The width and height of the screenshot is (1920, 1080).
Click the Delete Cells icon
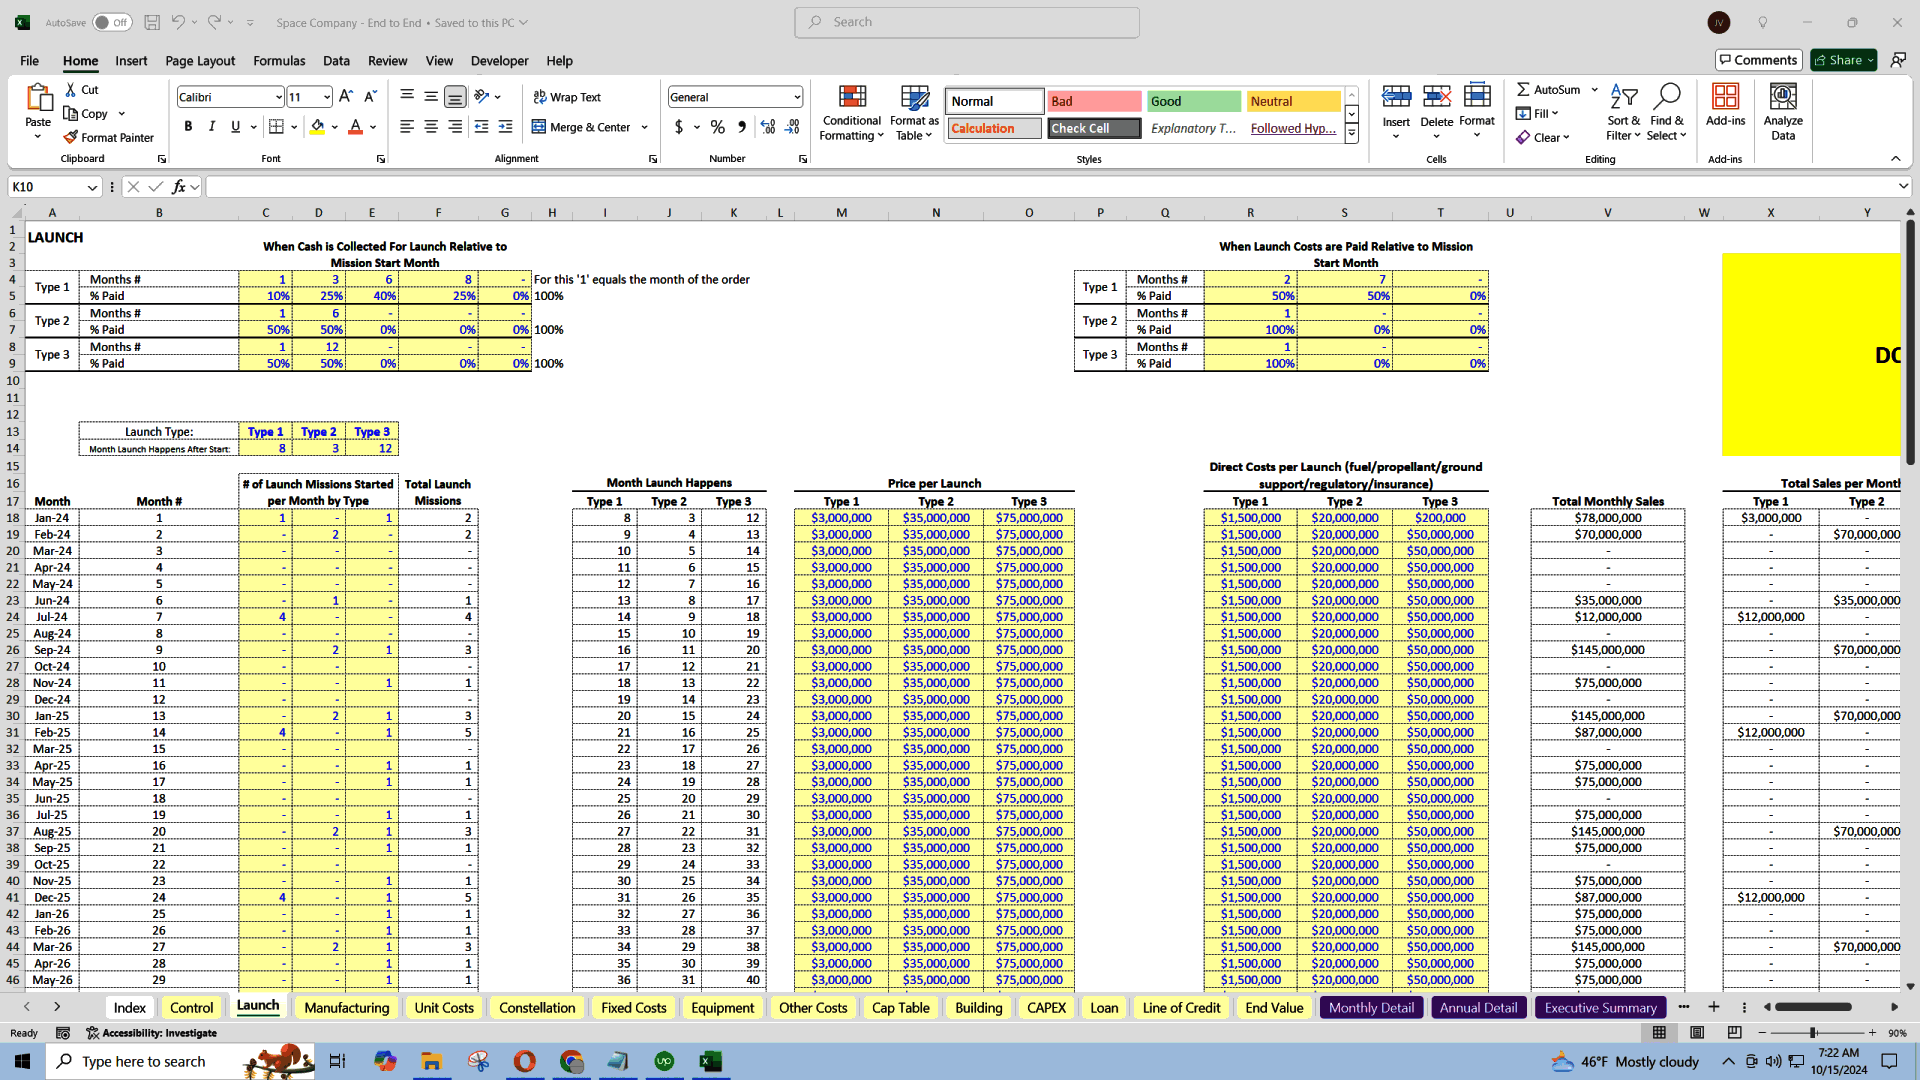tap(1437, 97)
